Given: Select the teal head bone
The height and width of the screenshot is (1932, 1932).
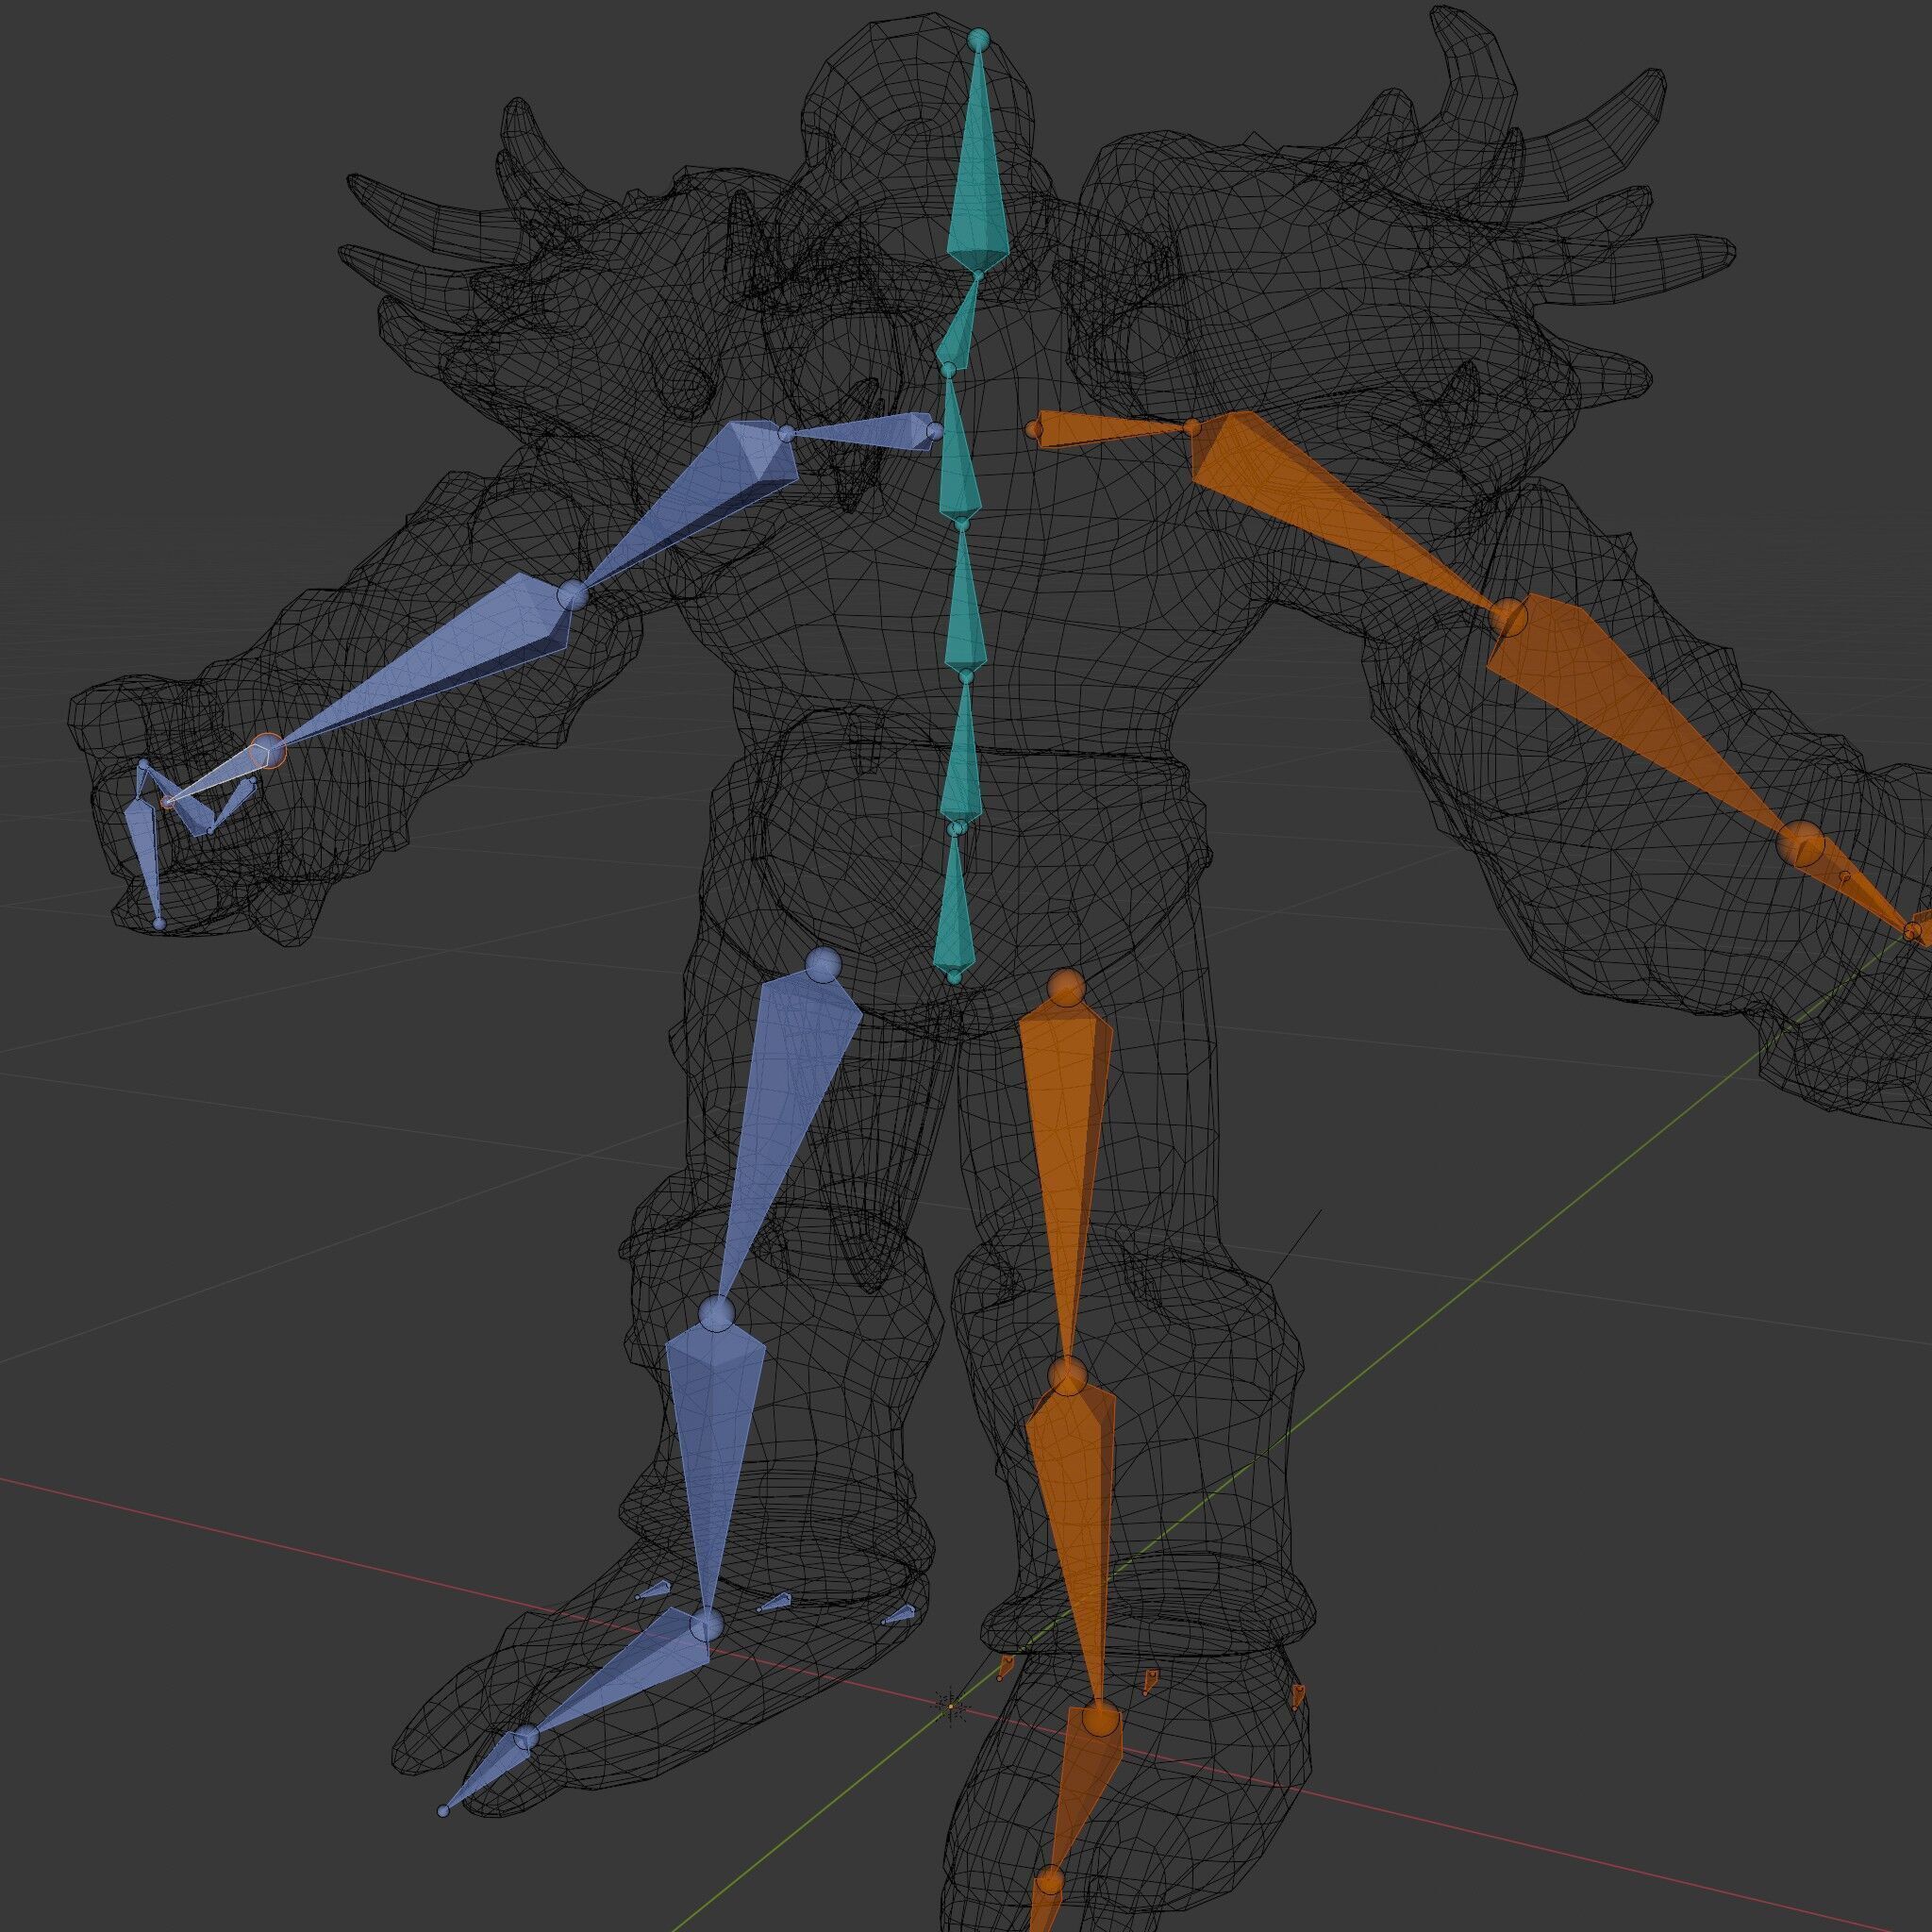Looking at the screenshot, I should 977,170.
